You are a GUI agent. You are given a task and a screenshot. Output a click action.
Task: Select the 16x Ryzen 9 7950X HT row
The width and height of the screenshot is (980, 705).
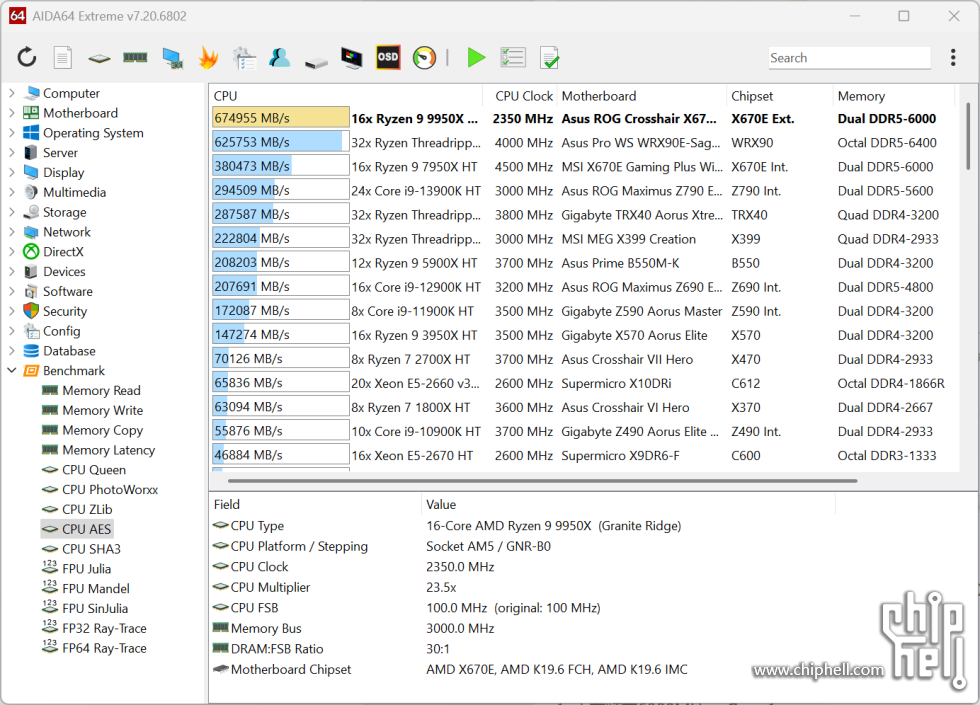click(x=584, y=167)
